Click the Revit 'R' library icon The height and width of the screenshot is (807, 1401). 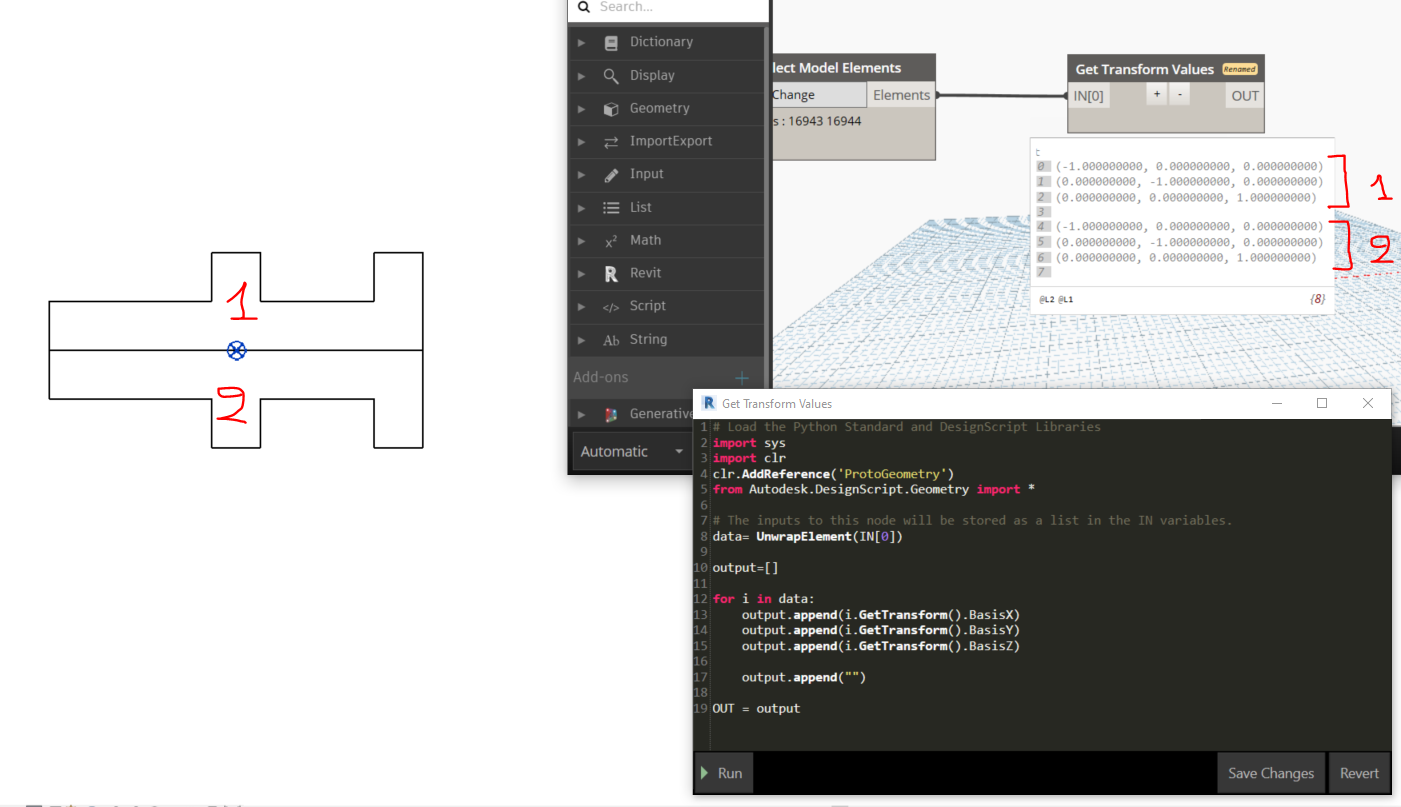click(611, 274)
